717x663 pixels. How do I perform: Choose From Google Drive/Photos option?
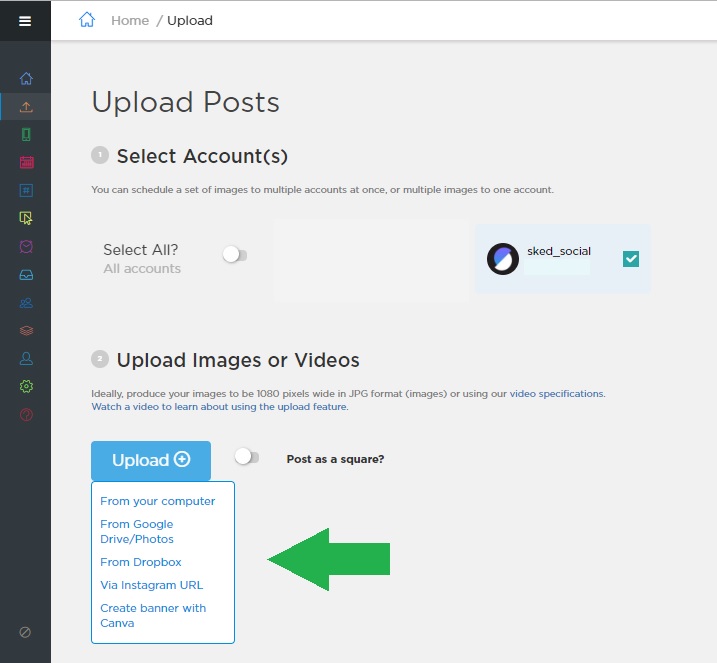tap(137, 531)
